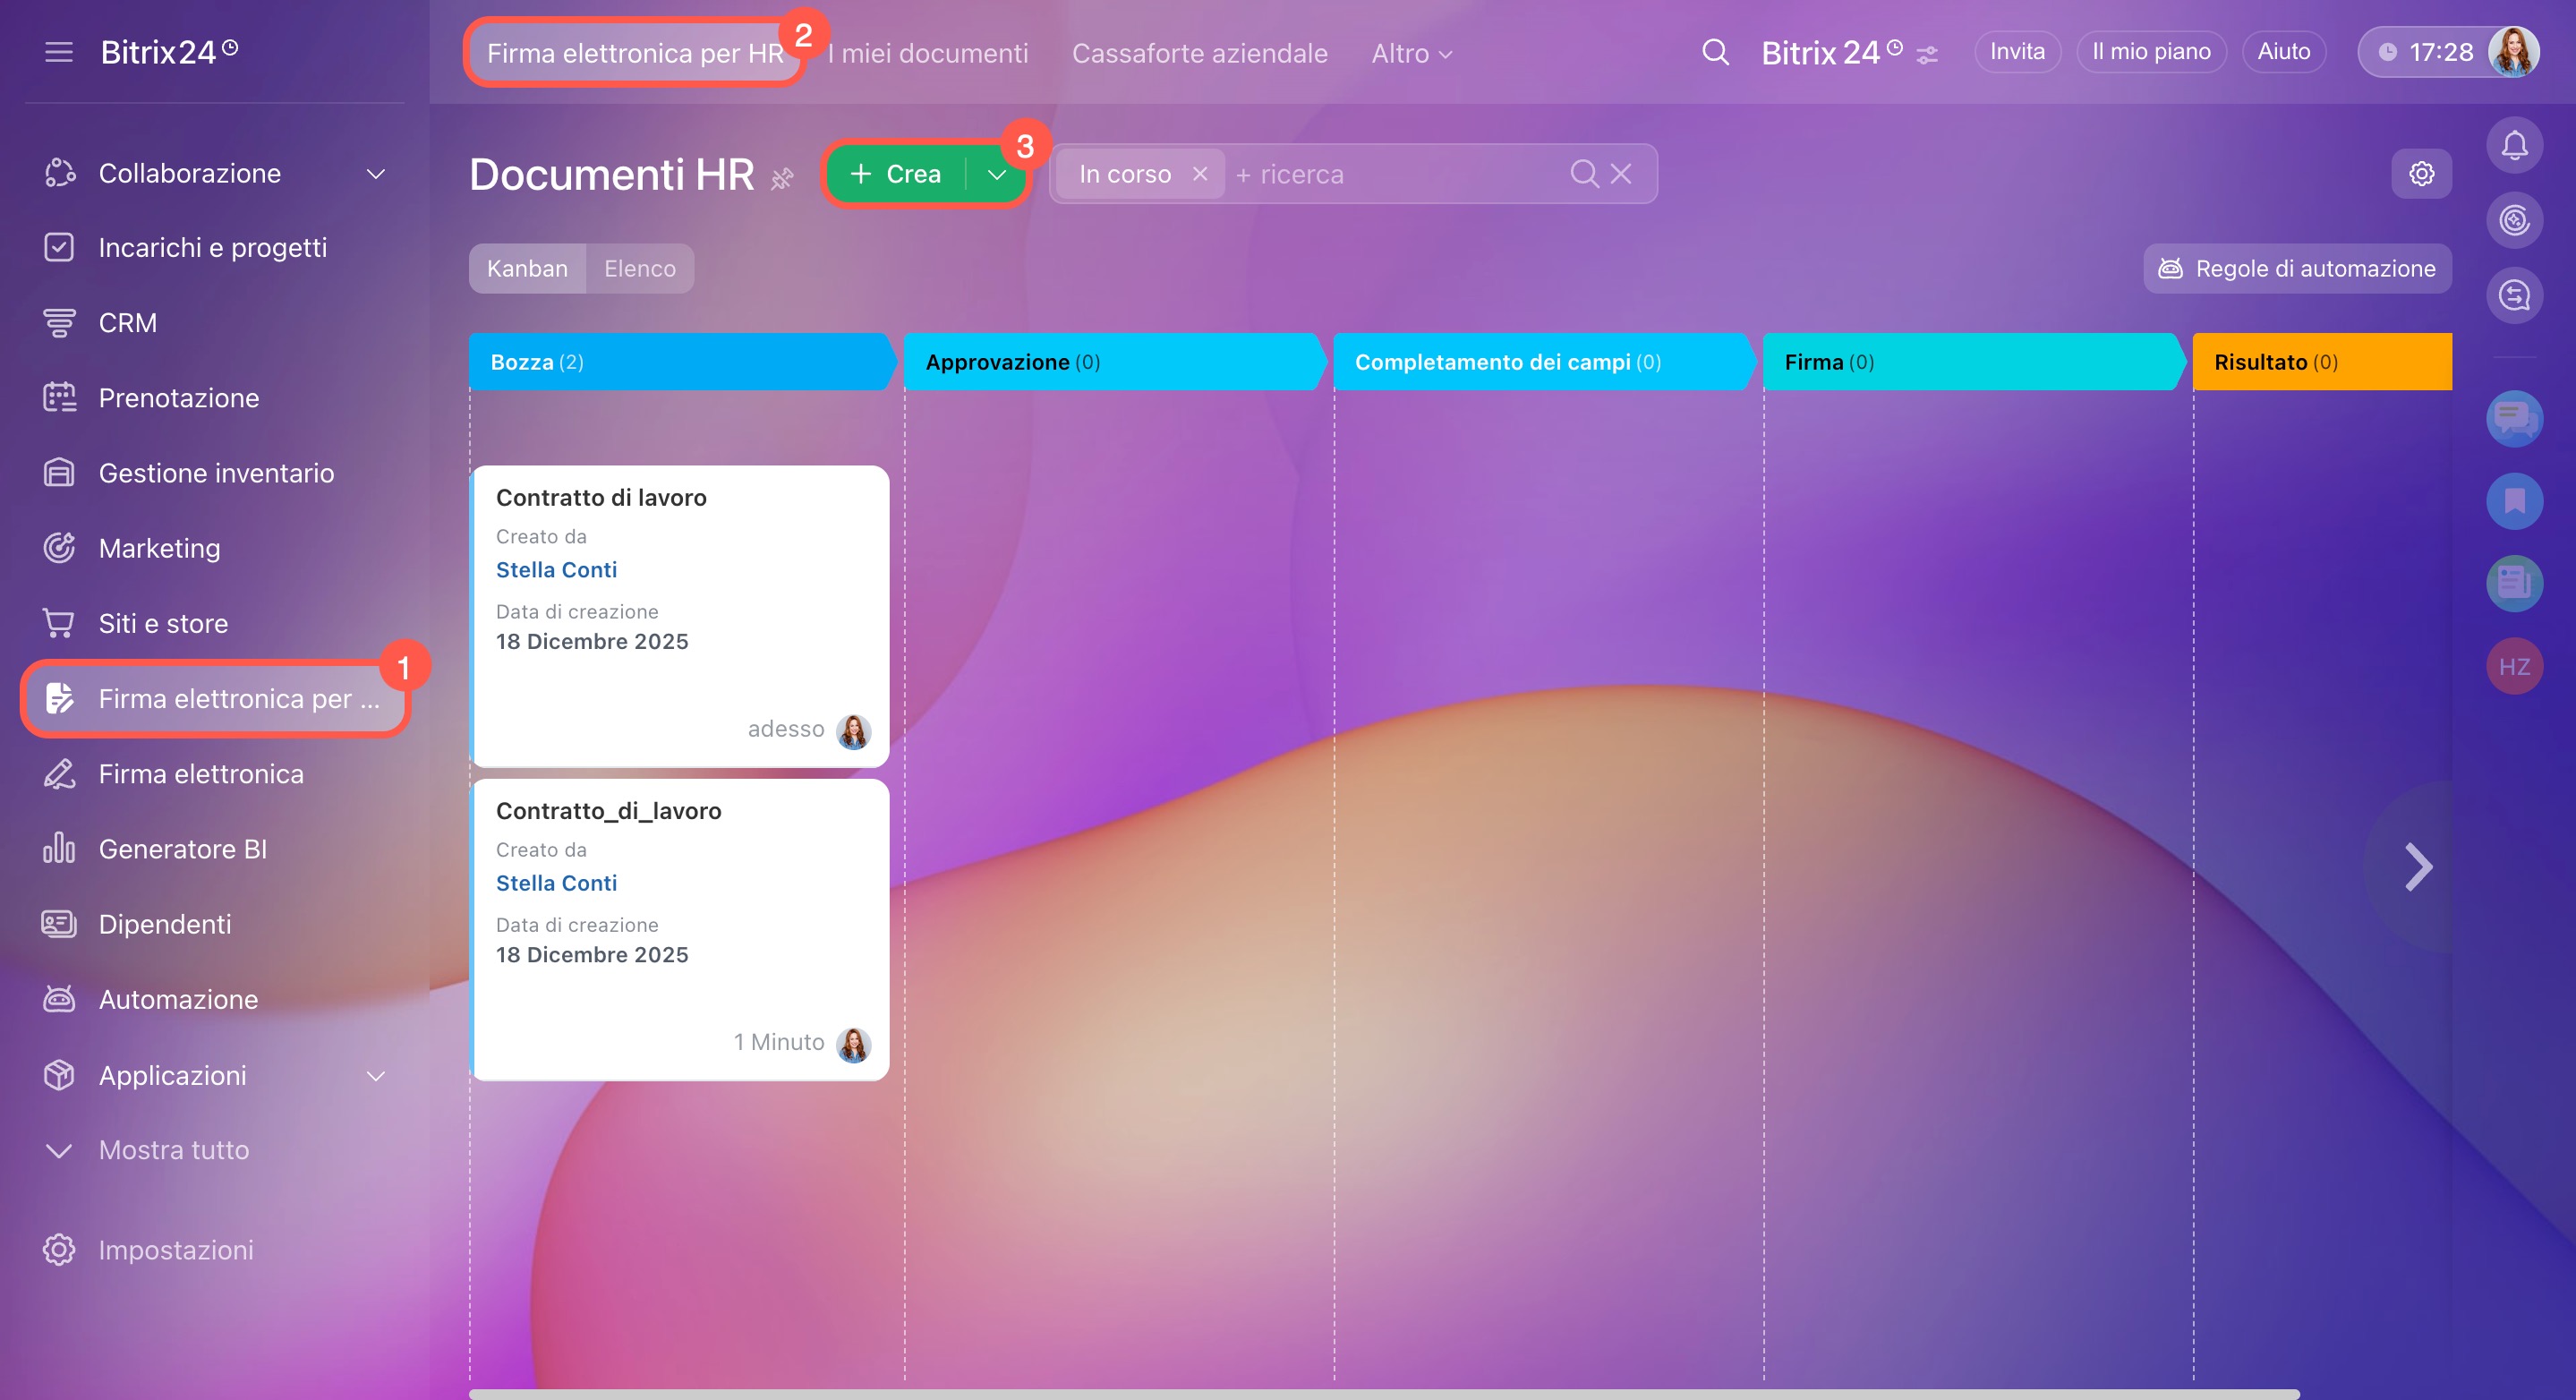Switch to Elenco list view

[x=639, y=268]
